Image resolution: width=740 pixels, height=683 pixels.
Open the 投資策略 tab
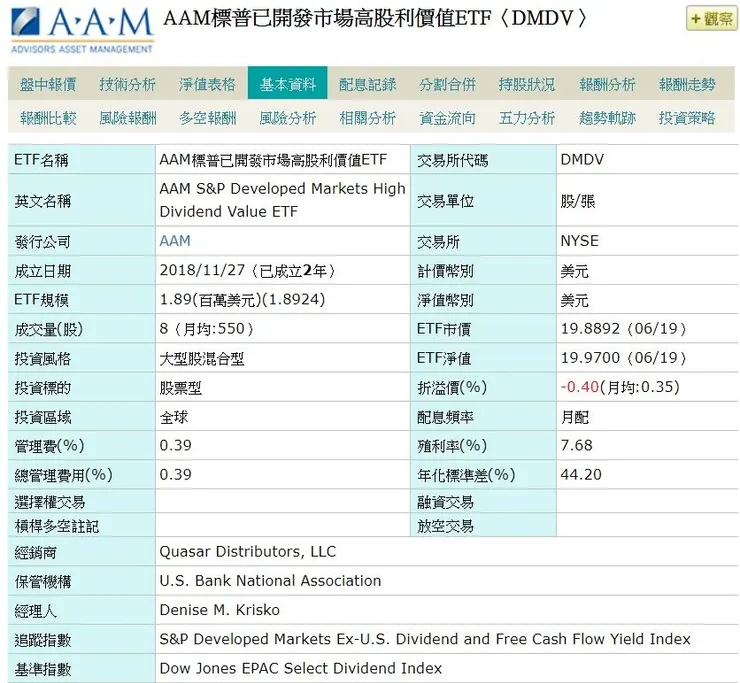687,118
